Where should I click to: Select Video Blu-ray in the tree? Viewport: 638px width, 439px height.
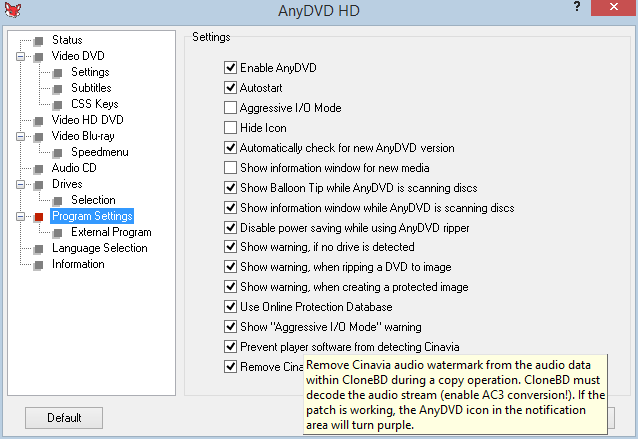83,136
